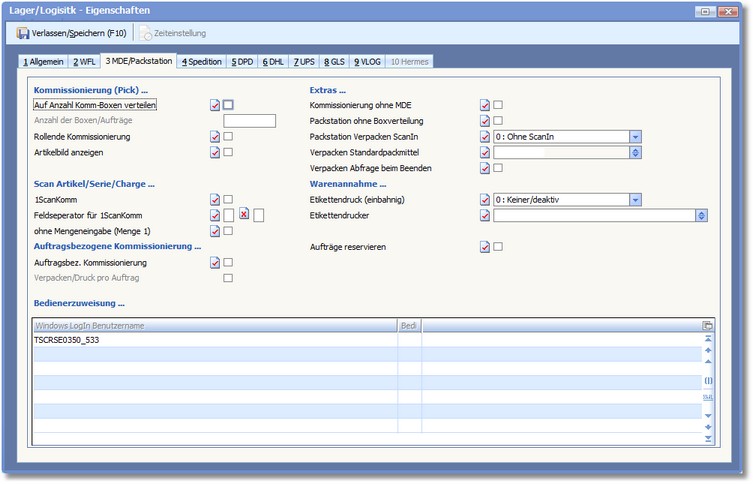Switch to the 4 Spedition tab
753x484 pixels.
202,62
